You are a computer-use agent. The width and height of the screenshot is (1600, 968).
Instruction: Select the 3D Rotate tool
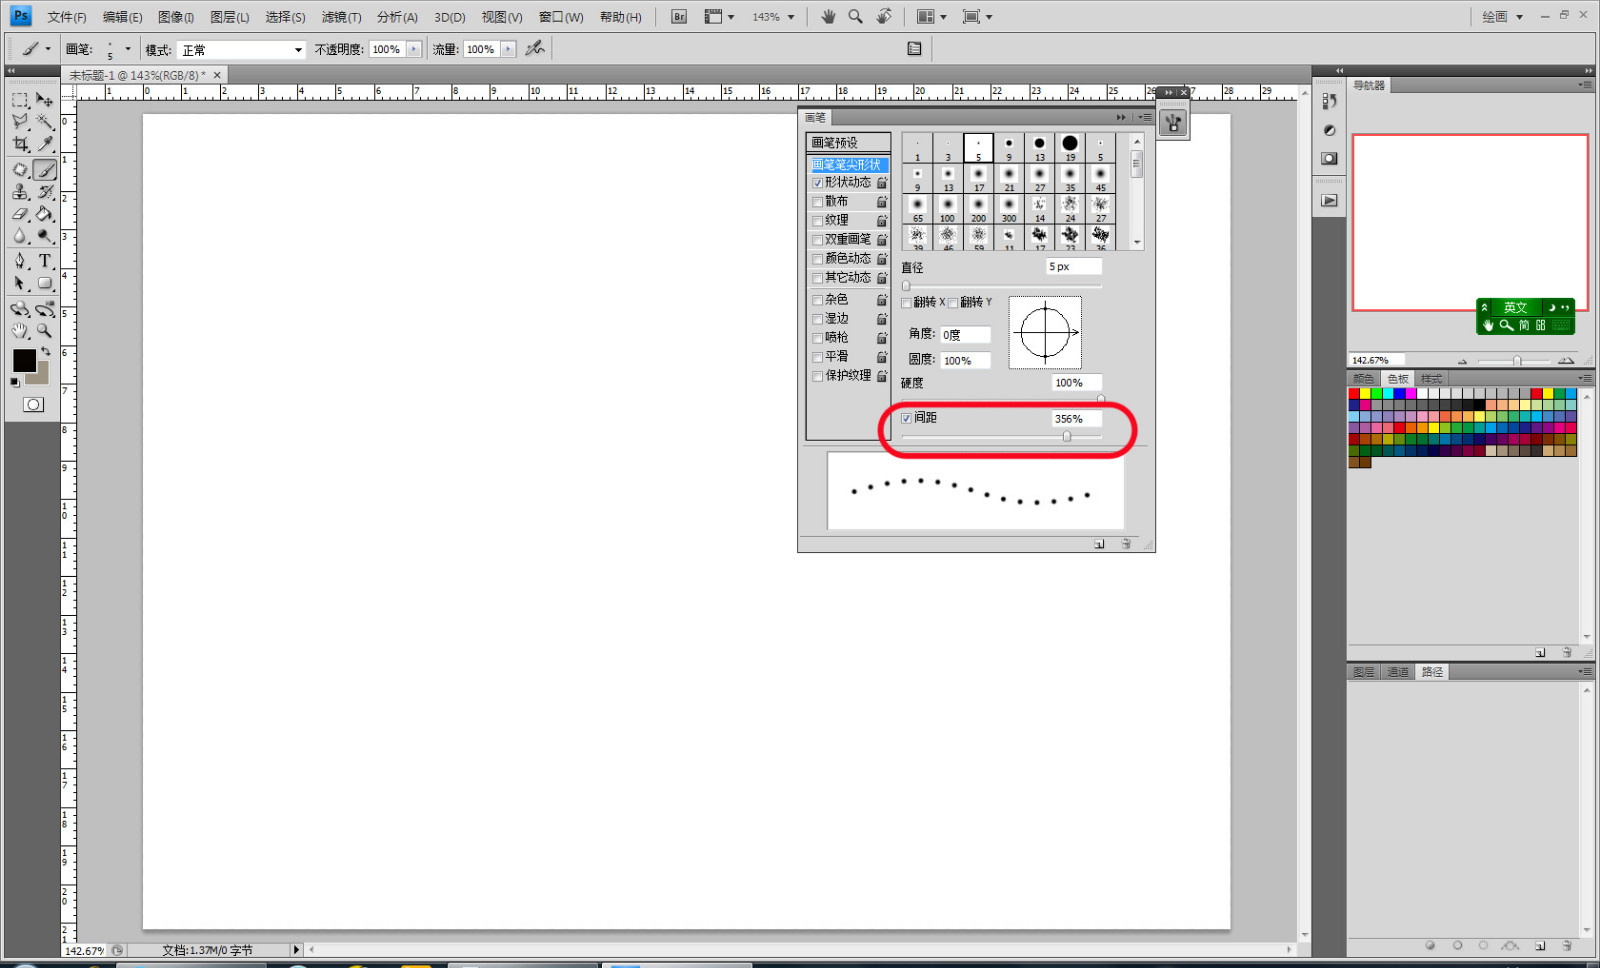20,309
